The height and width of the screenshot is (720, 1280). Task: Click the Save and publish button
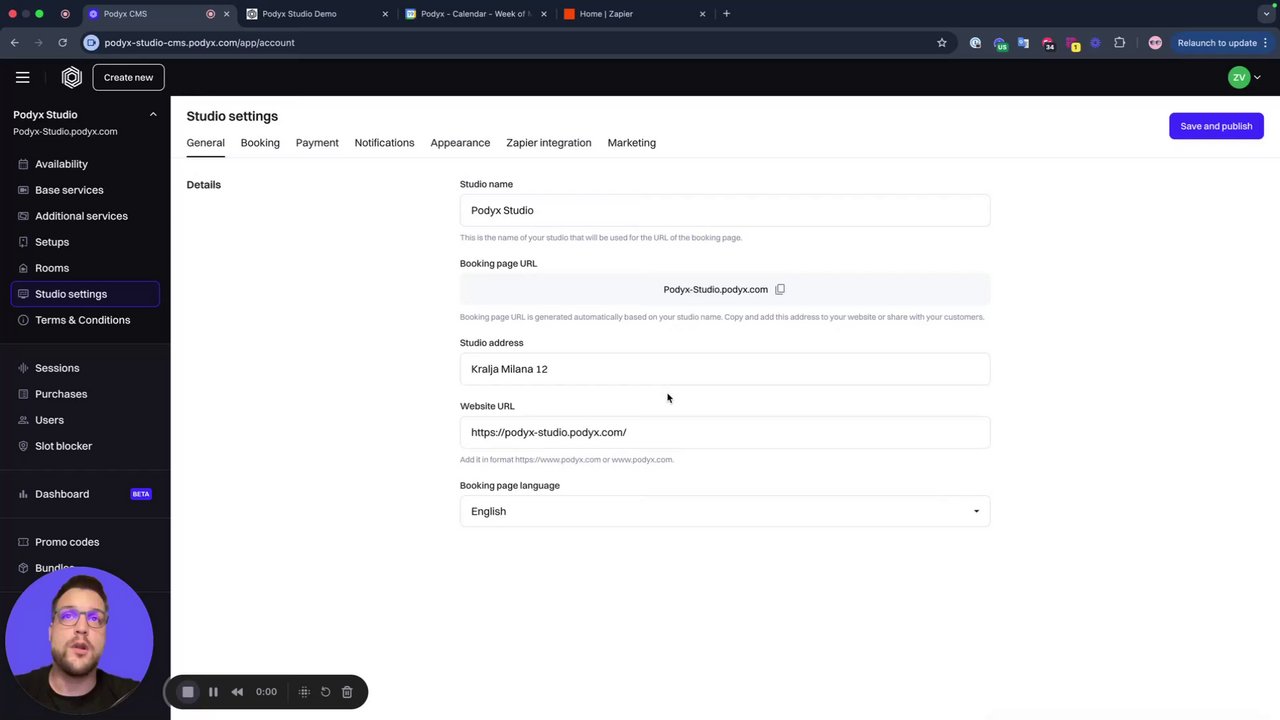point(1216,126)
